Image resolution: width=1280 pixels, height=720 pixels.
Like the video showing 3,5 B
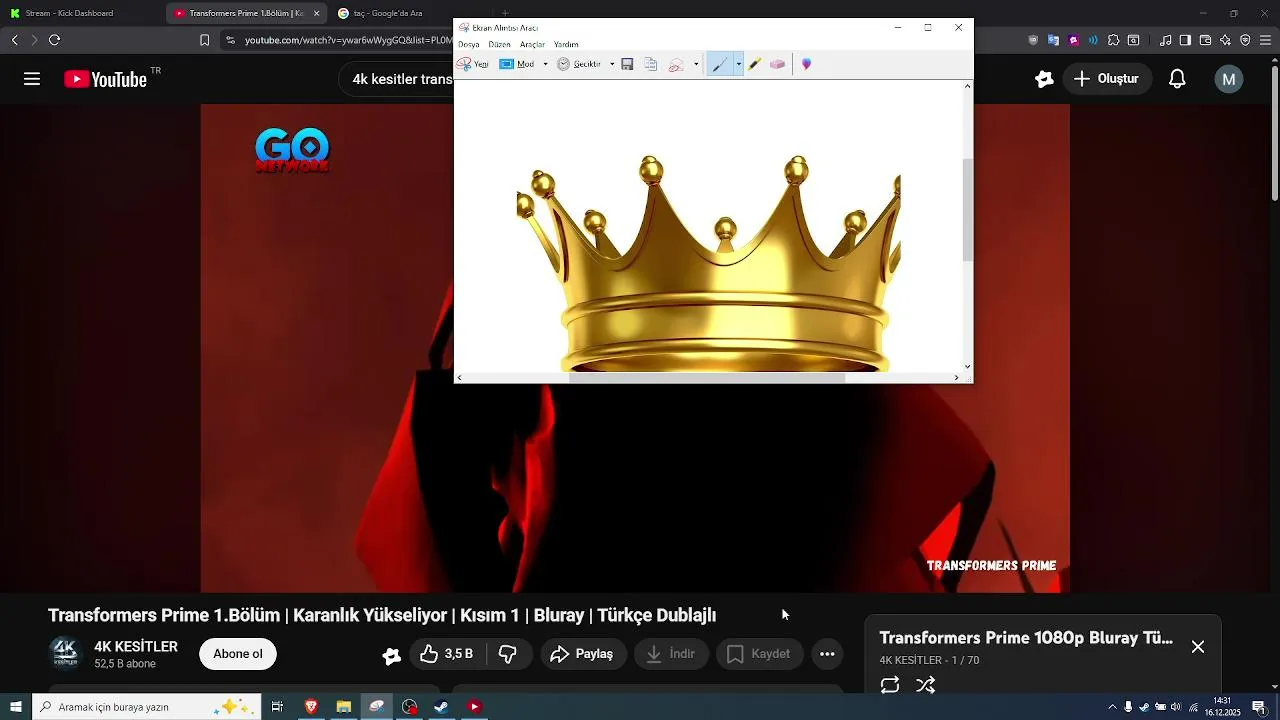[x=446, y=654]
